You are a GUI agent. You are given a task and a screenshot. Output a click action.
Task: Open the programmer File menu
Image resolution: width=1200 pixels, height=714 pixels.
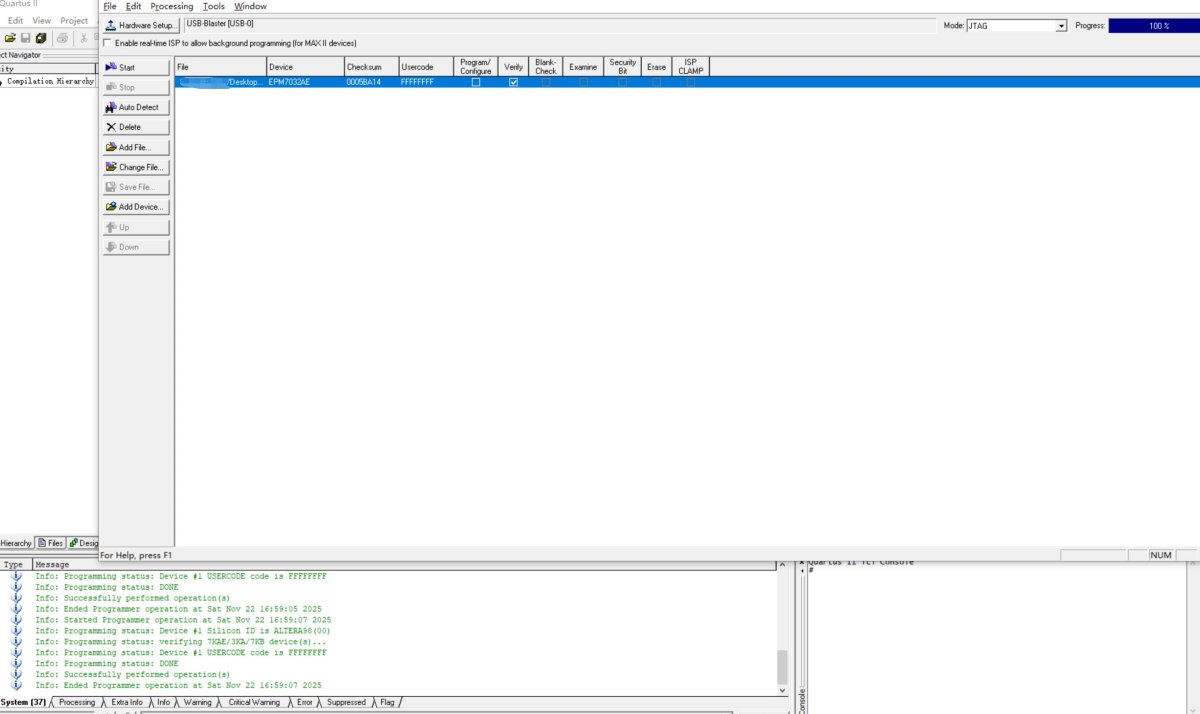[x=110, y=6]
